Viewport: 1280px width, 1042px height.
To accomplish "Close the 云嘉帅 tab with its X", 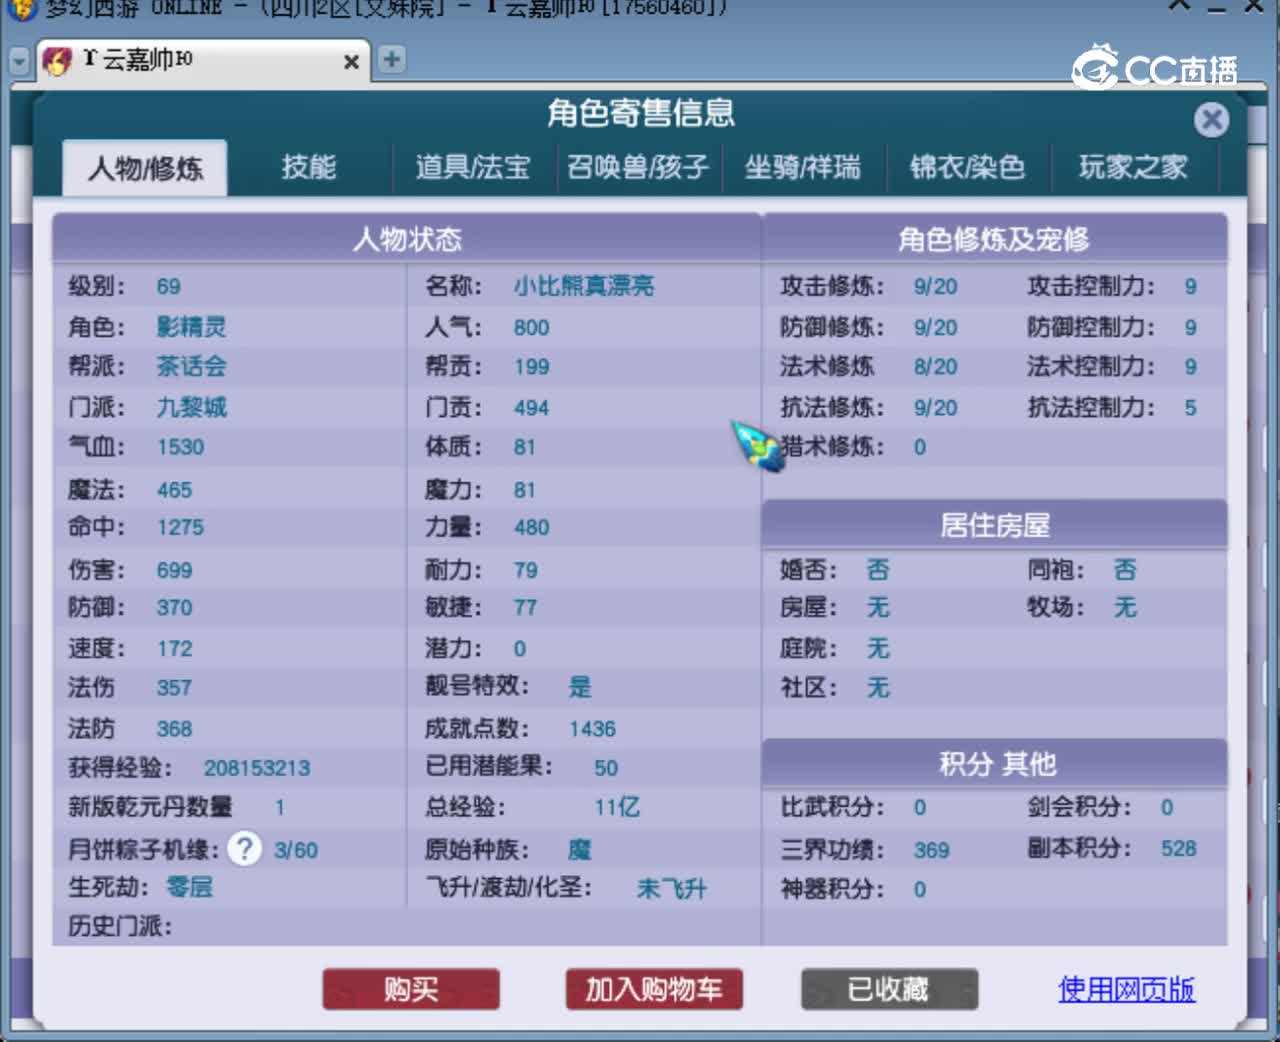I will 351,62.
